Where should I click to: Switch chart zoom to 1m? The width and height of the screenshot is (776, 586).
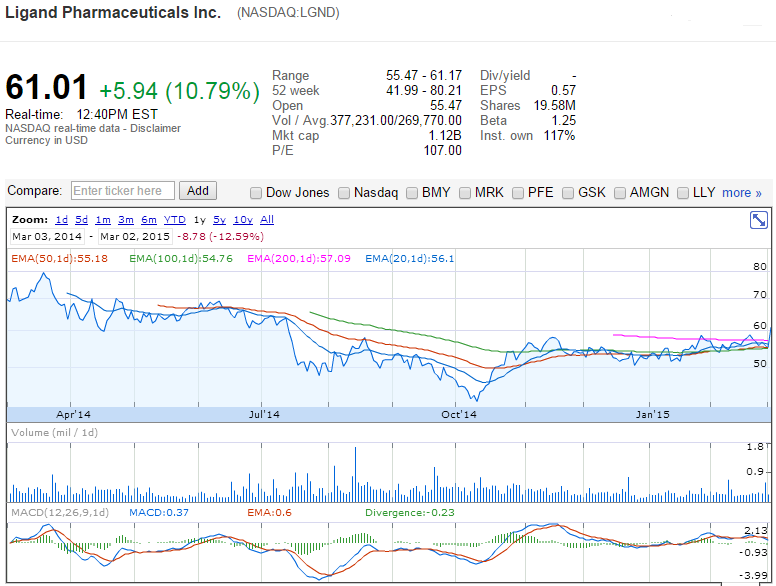tap(103, 220)
